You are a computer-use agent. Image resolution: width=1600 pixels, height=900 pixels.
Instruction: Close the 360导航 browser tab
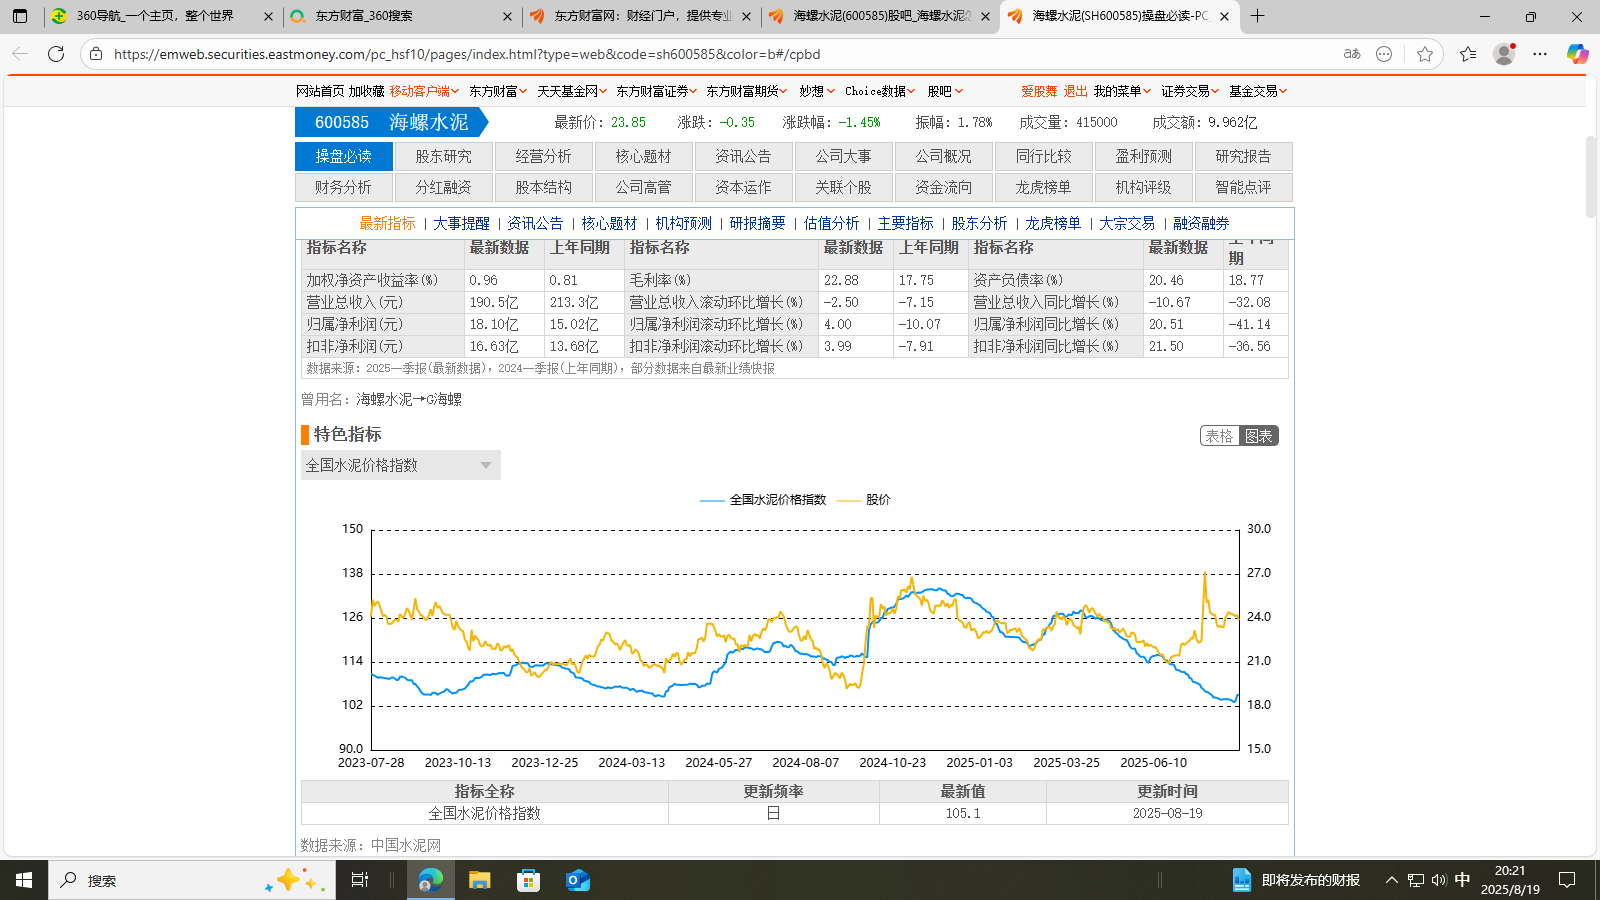(268, 16)
